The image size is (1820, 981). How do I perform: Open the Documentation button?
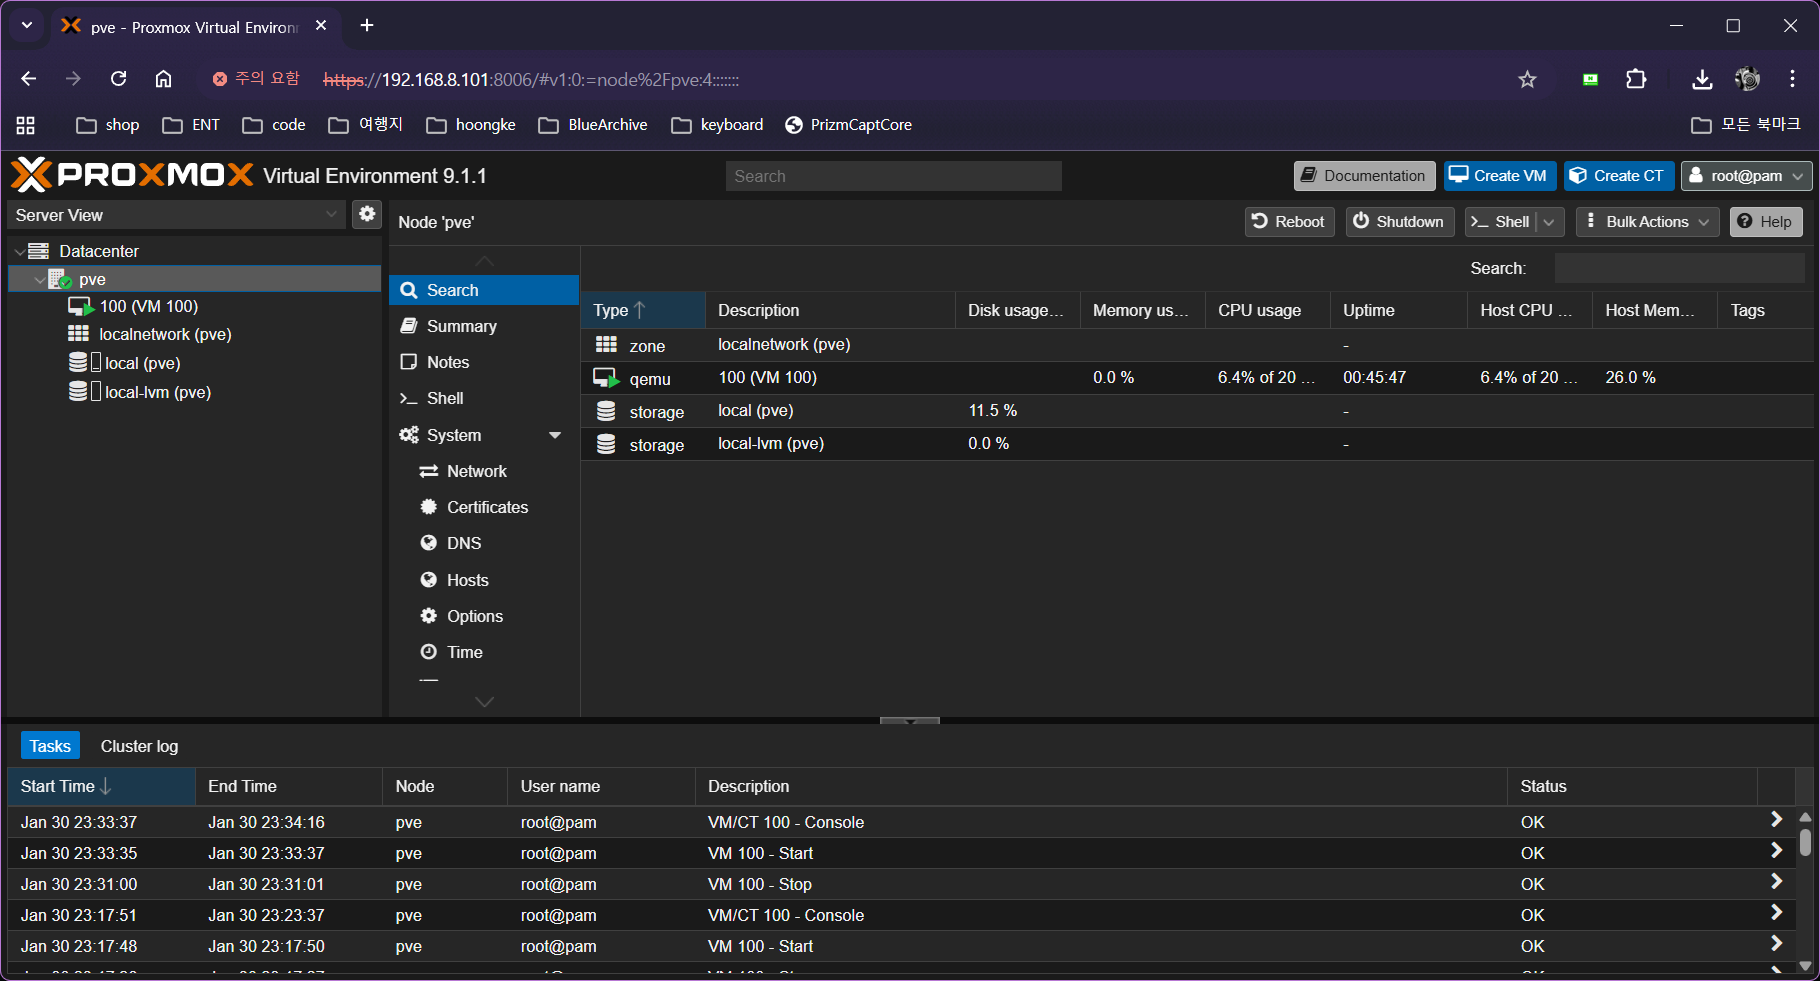click(1364, 176)
